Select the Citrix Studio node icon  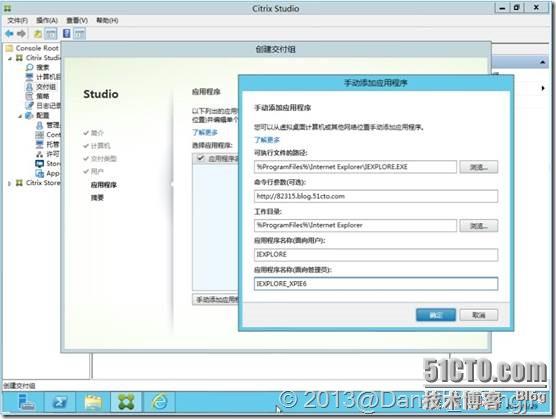[20, 57]
